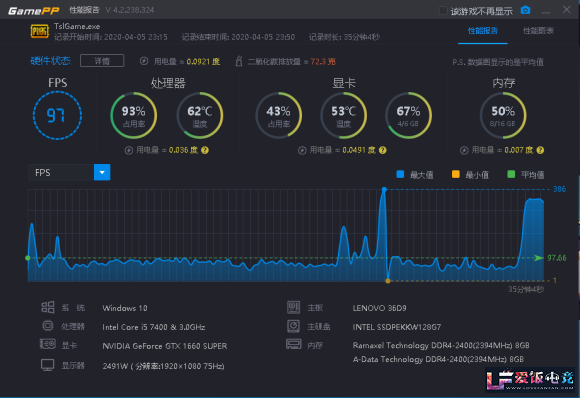Click the green average marker at chart start

click(28, 258)
